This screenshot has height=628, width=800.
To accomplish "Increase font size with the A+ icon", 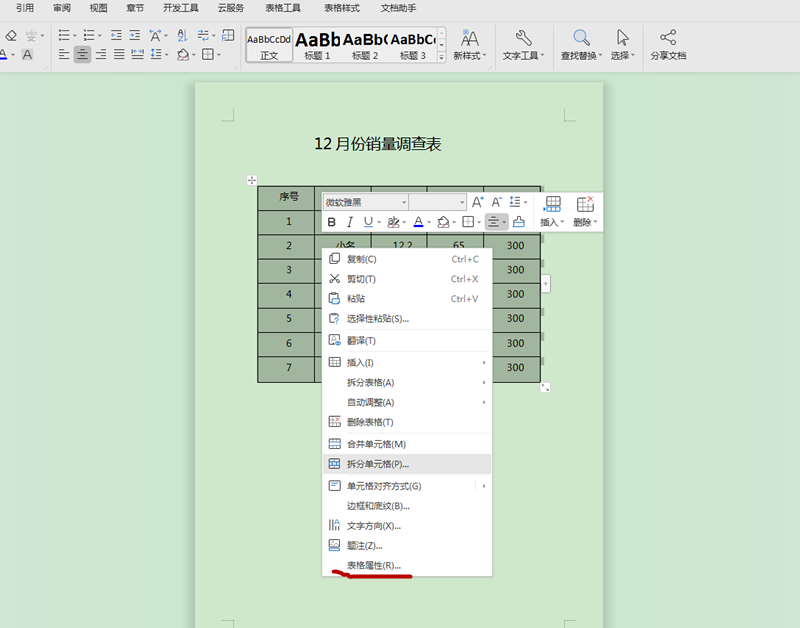I will (x=478, y=202).
